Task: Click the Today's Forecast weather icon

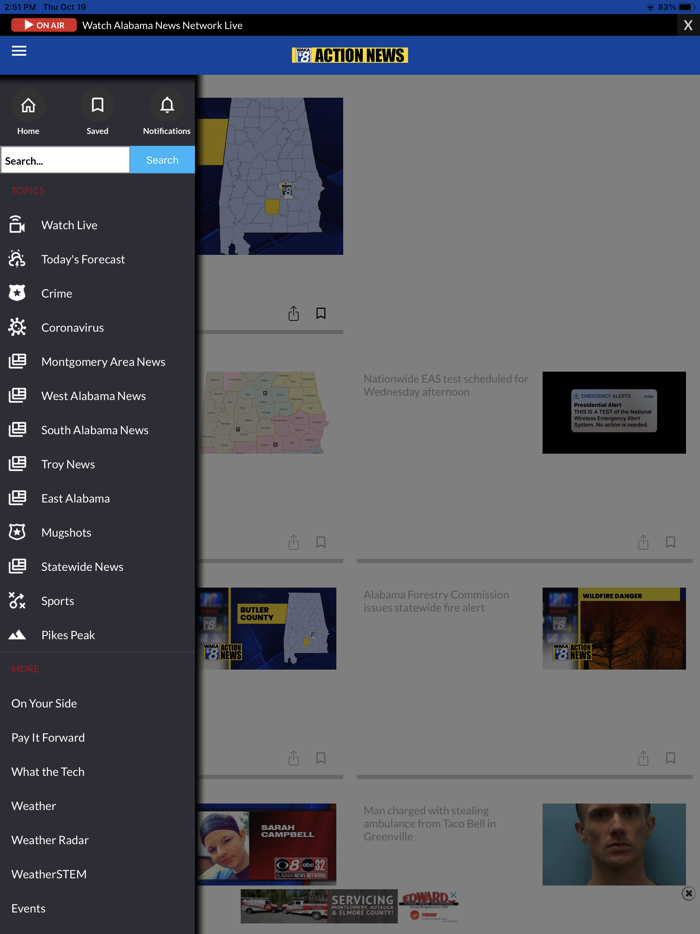Action: click(x=17, y=259)
